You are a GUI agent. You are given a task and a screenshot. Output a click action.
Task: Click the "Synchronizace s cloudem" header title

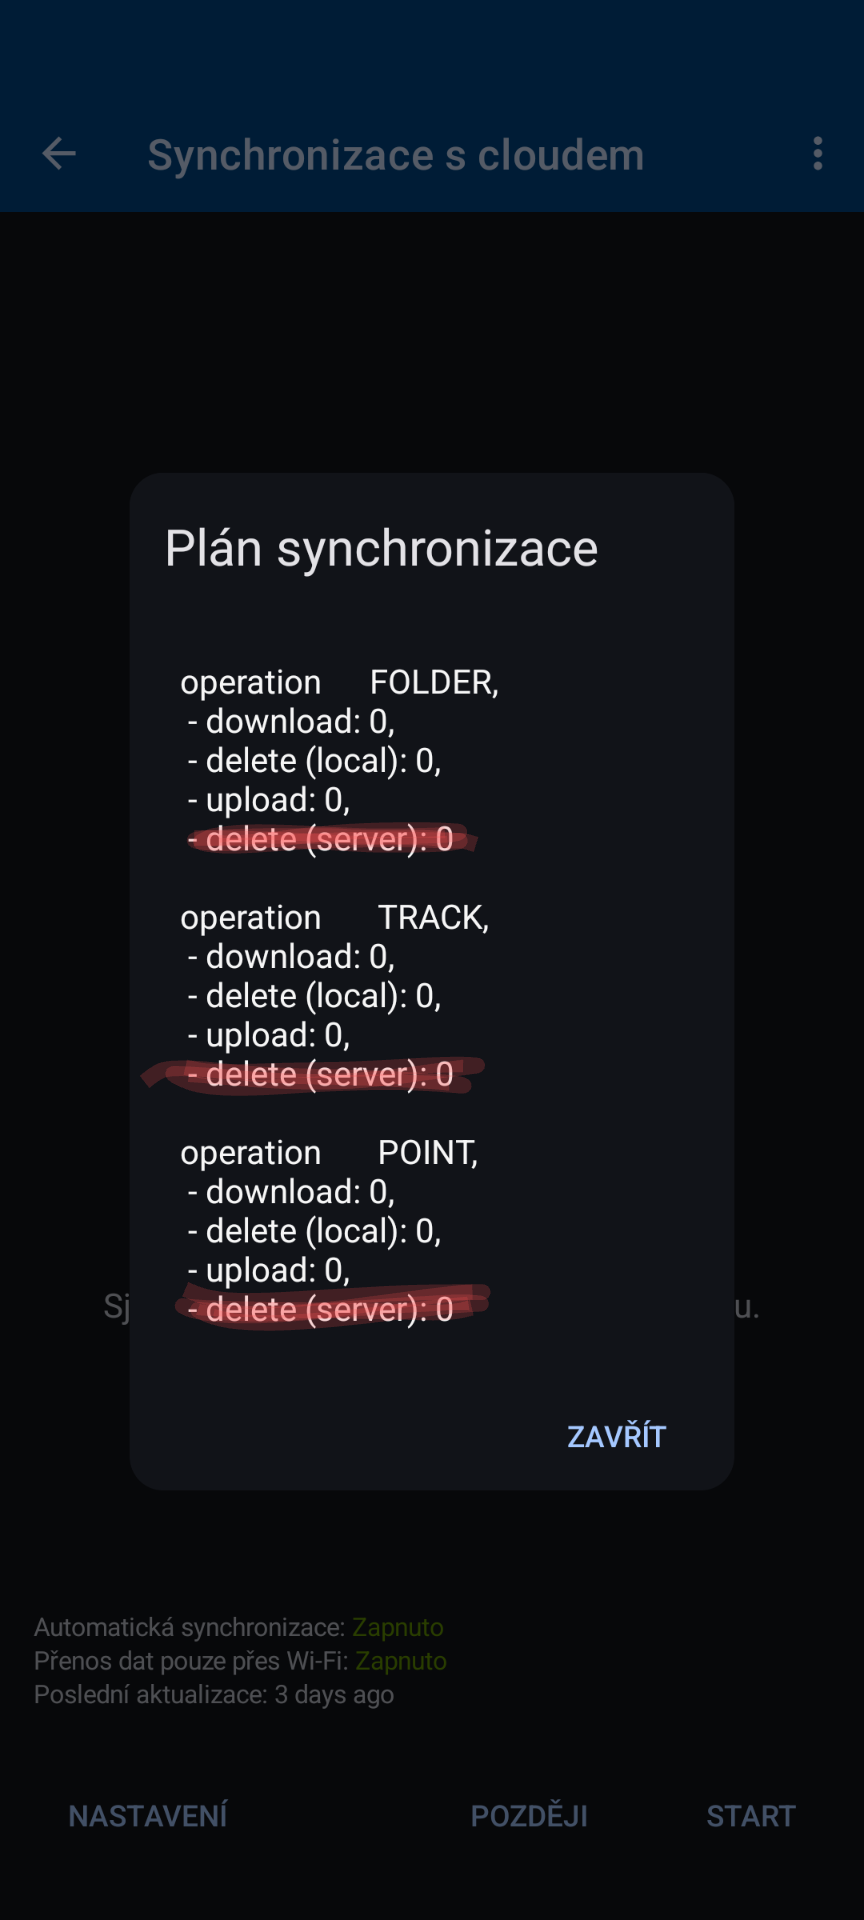[396, 155]
